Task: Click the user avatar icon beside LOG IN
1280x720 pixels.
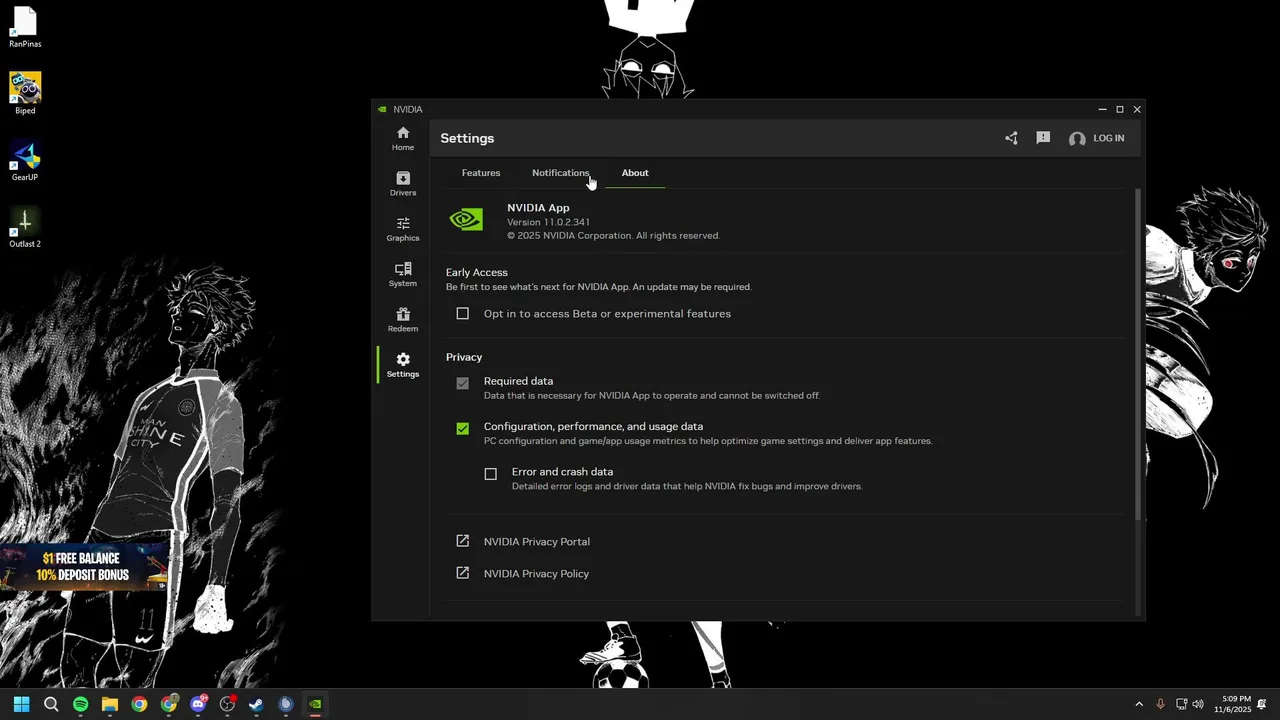Action: [1077, 139]
